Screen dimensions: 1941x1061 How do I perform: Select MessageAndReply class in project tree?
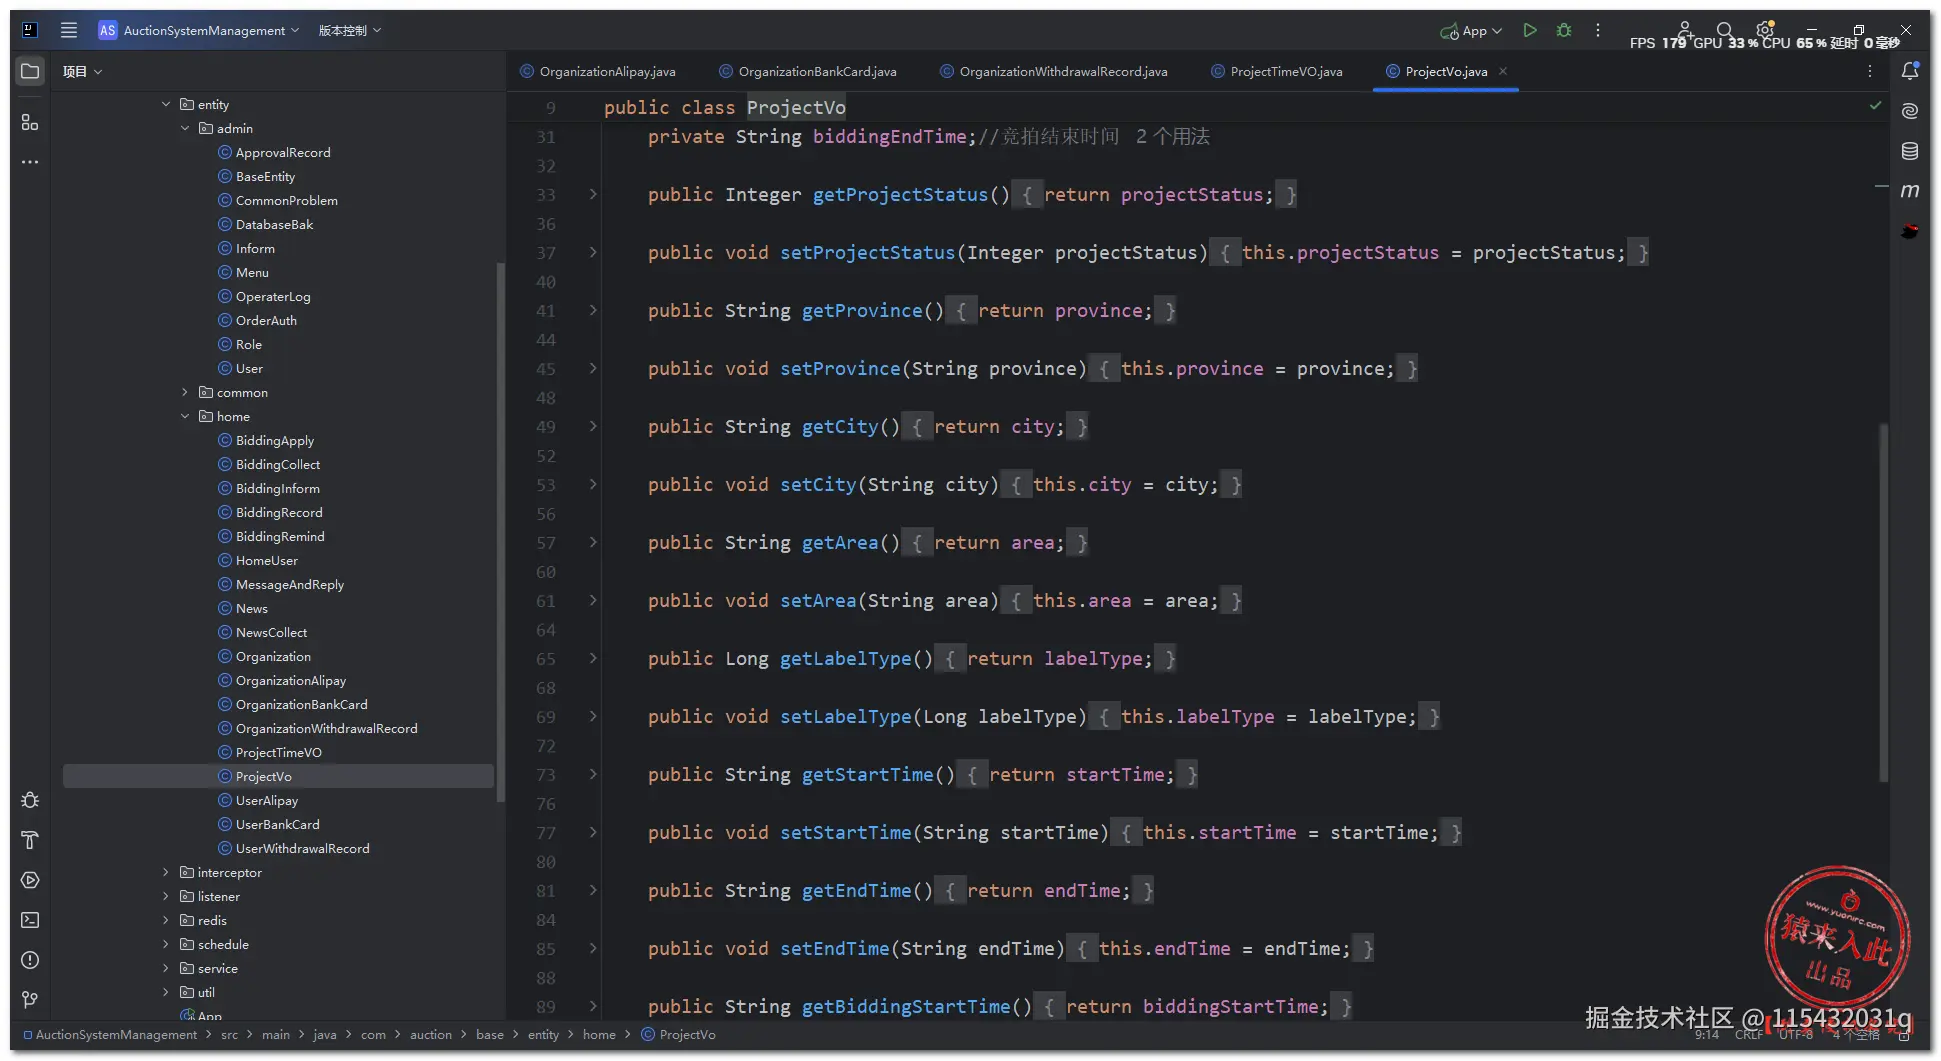[x=290, y=584]
